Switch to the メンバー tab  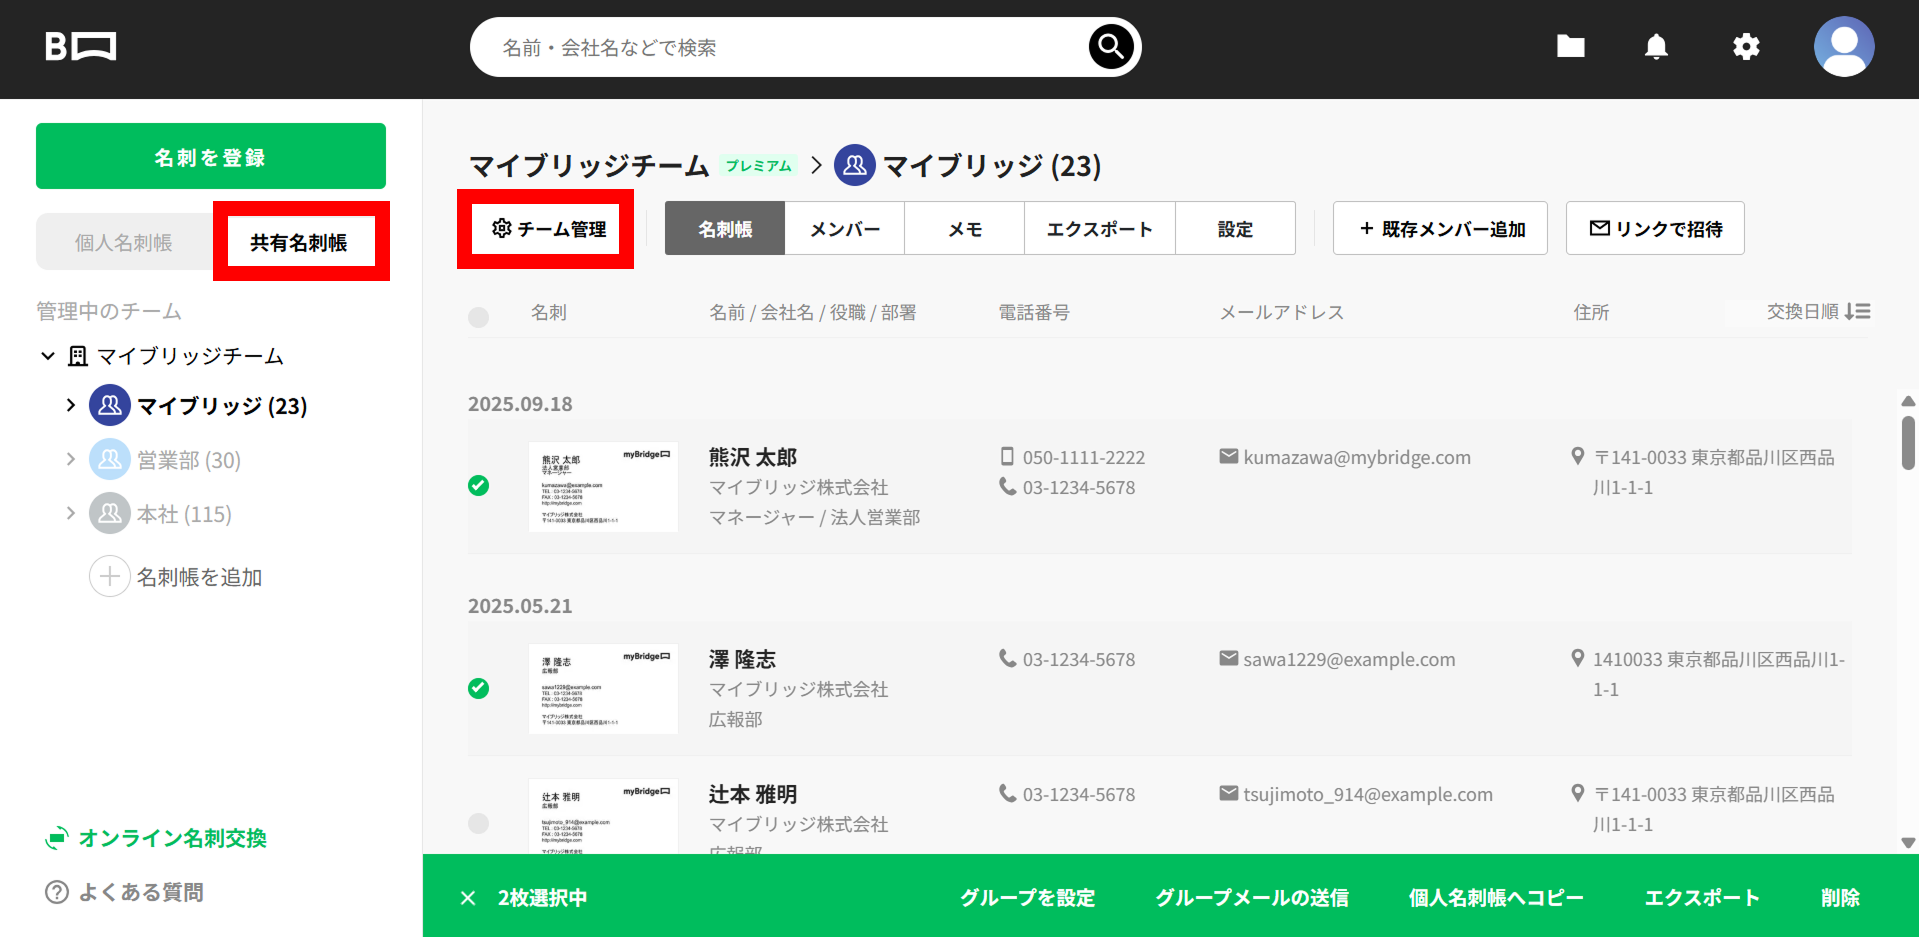(x=845, y=228)
